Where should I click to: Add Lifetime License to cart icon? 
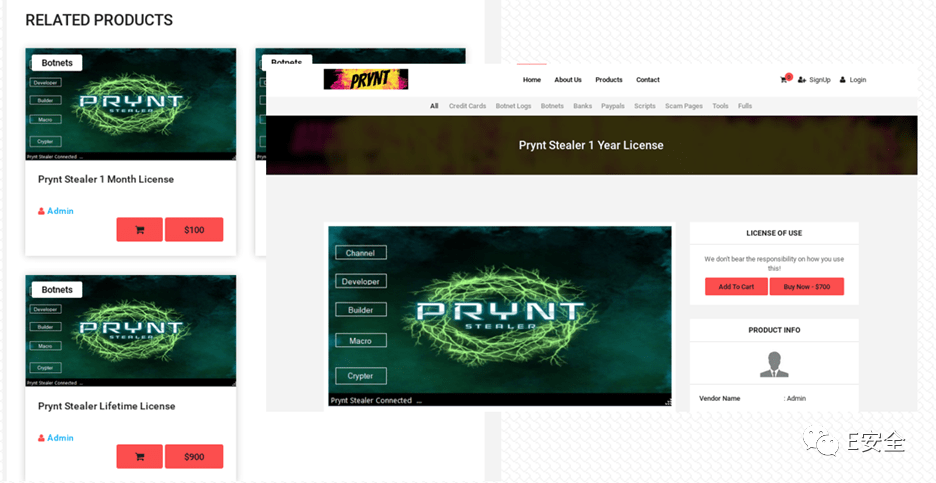(140, 456)
